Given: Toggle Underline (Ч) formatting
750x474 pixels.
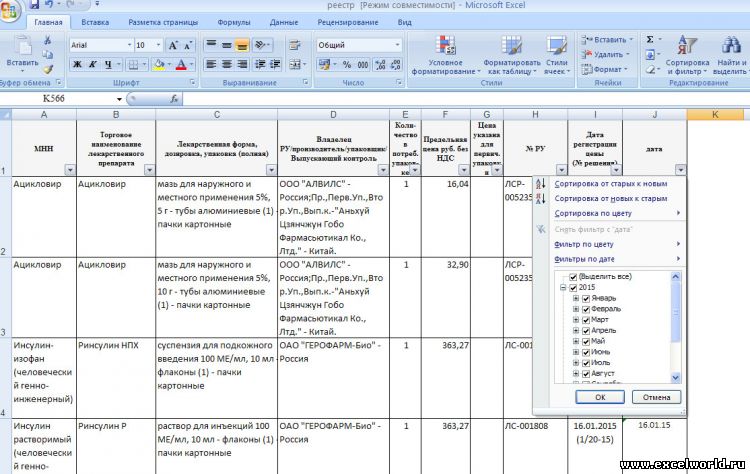Looking at the screenshot, I should [108, 65].
